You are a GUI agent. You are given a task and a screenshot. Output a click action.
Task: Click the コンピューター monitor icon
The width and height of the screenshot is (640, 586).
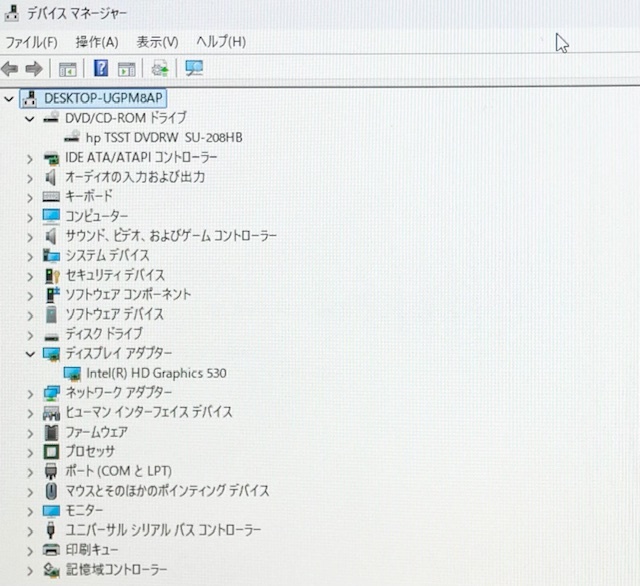(x=51, y=216)
